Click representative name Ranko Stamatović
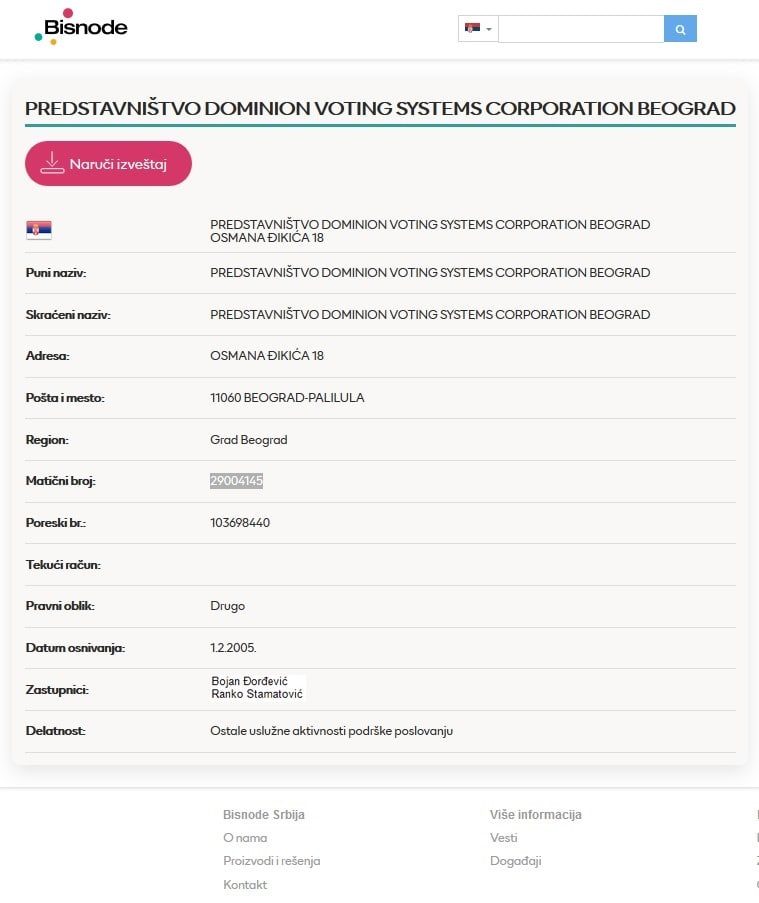The width and height of the screenshot is (759, 903). coord(257,694)
